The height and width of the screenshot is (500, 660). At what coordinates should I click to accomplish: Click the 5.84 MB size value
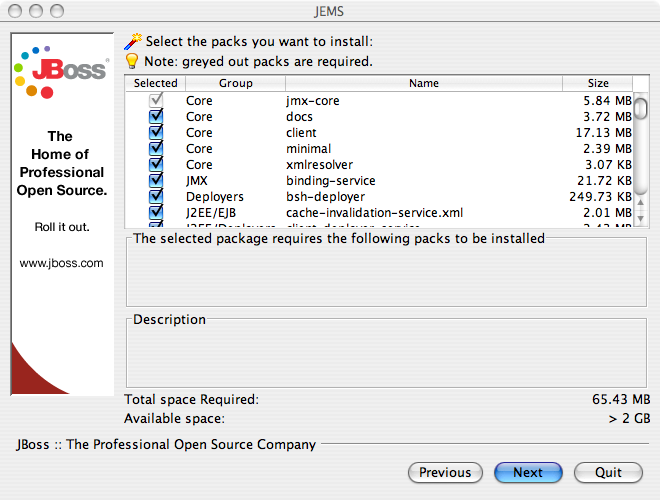tap(607, 101)
